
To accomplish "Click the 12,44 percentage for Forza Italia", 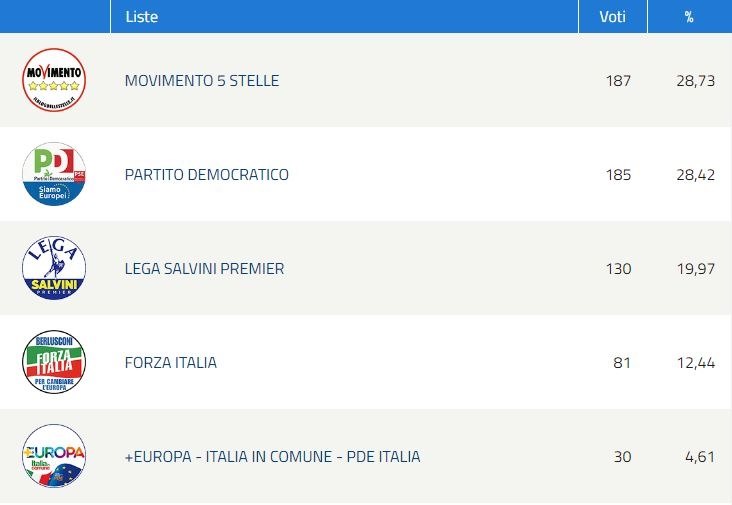I will tap(696, 363).
